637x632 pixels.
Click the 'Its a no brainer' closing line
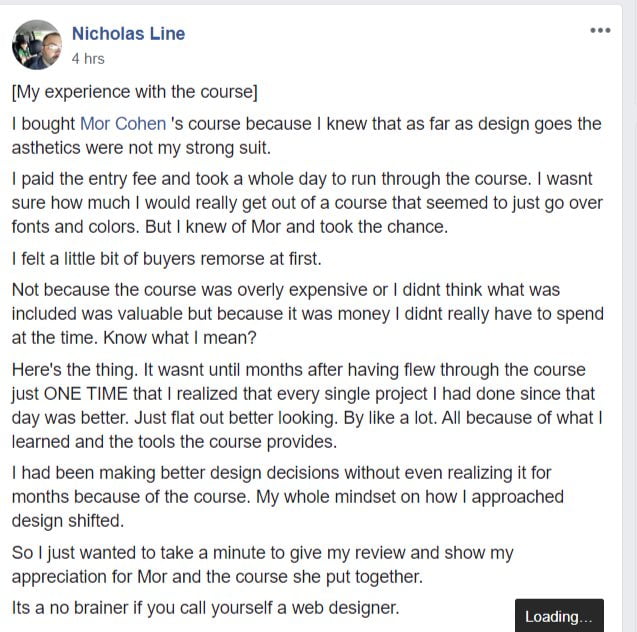tap(206, 608)
